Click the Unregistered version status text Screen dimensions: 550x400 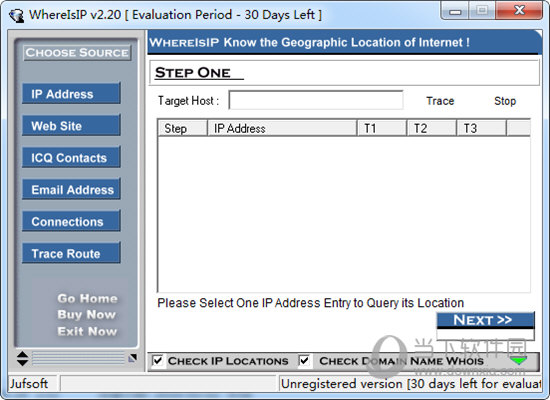(411, 384)
